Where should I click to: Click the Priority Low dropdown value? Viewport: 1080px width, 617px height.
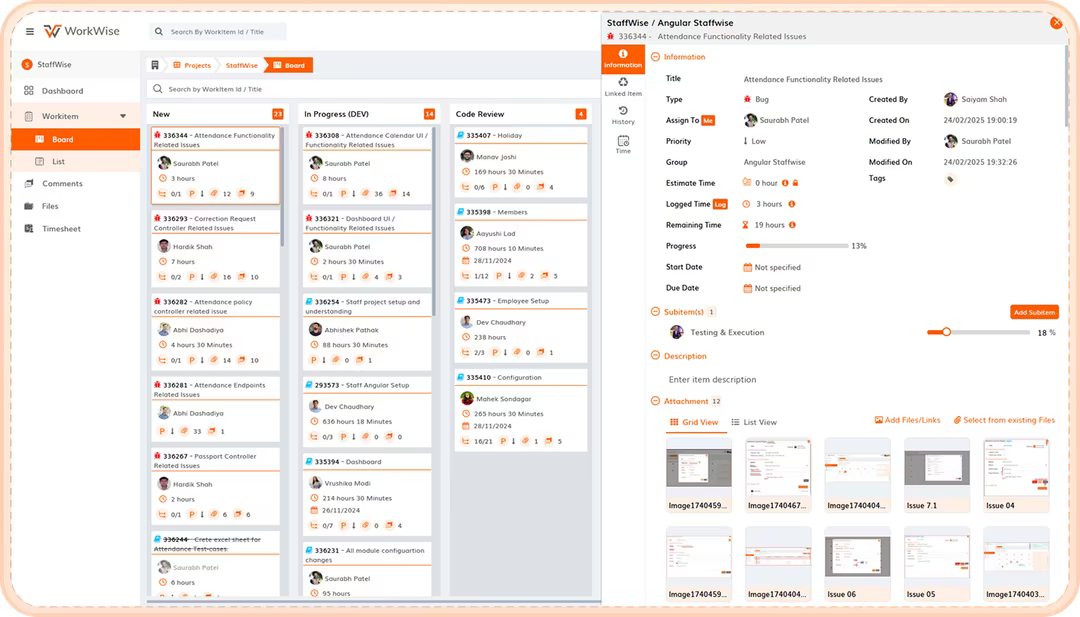click(x=755, y=141)
